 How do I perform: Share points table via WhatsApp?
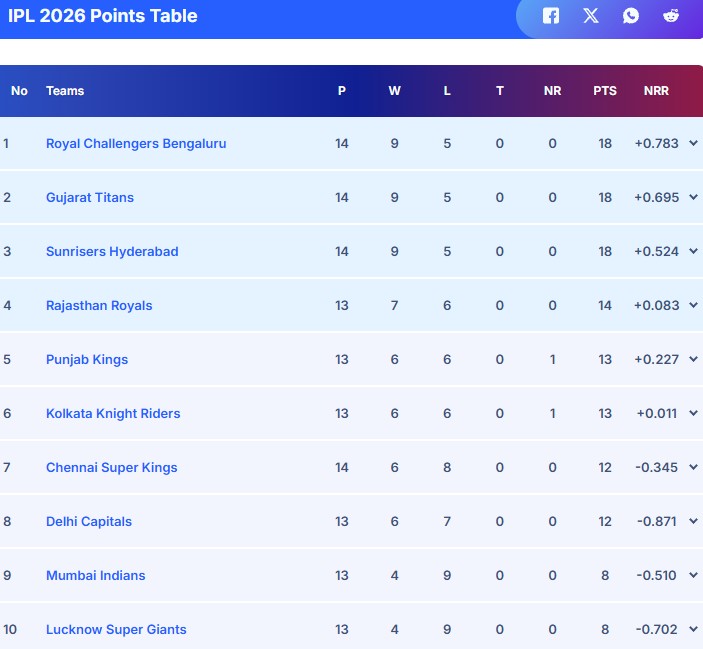point(630,16)
